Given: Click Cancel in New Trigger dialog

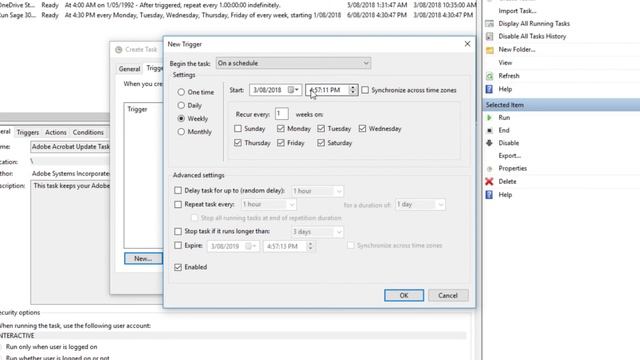Looking at the screenshot, I should pyautogui.click(x=448, y=296).
